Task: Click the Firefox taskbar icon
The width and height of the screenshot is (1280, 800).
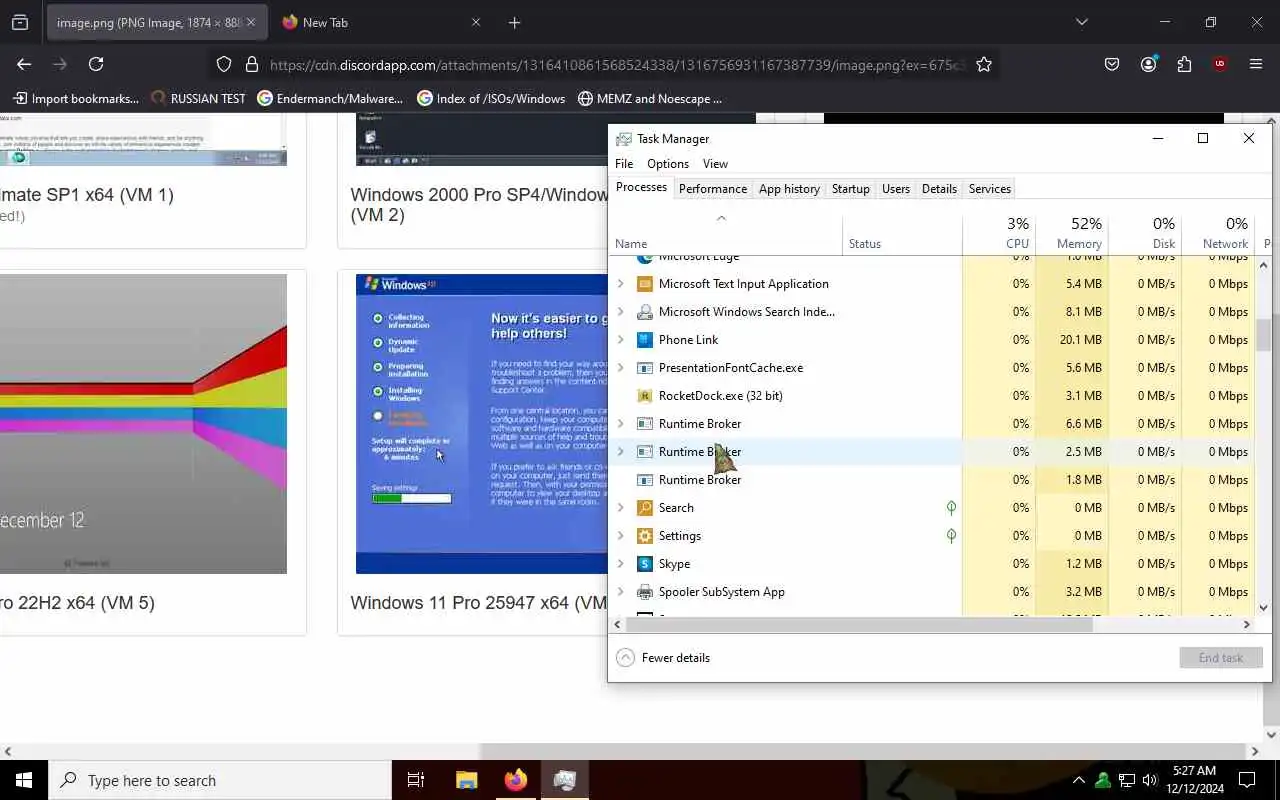Action: point(516,780)
